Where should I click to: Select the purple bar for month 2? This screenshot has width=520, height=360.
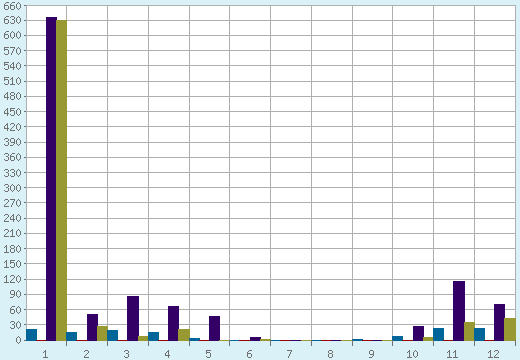(92, 327)
